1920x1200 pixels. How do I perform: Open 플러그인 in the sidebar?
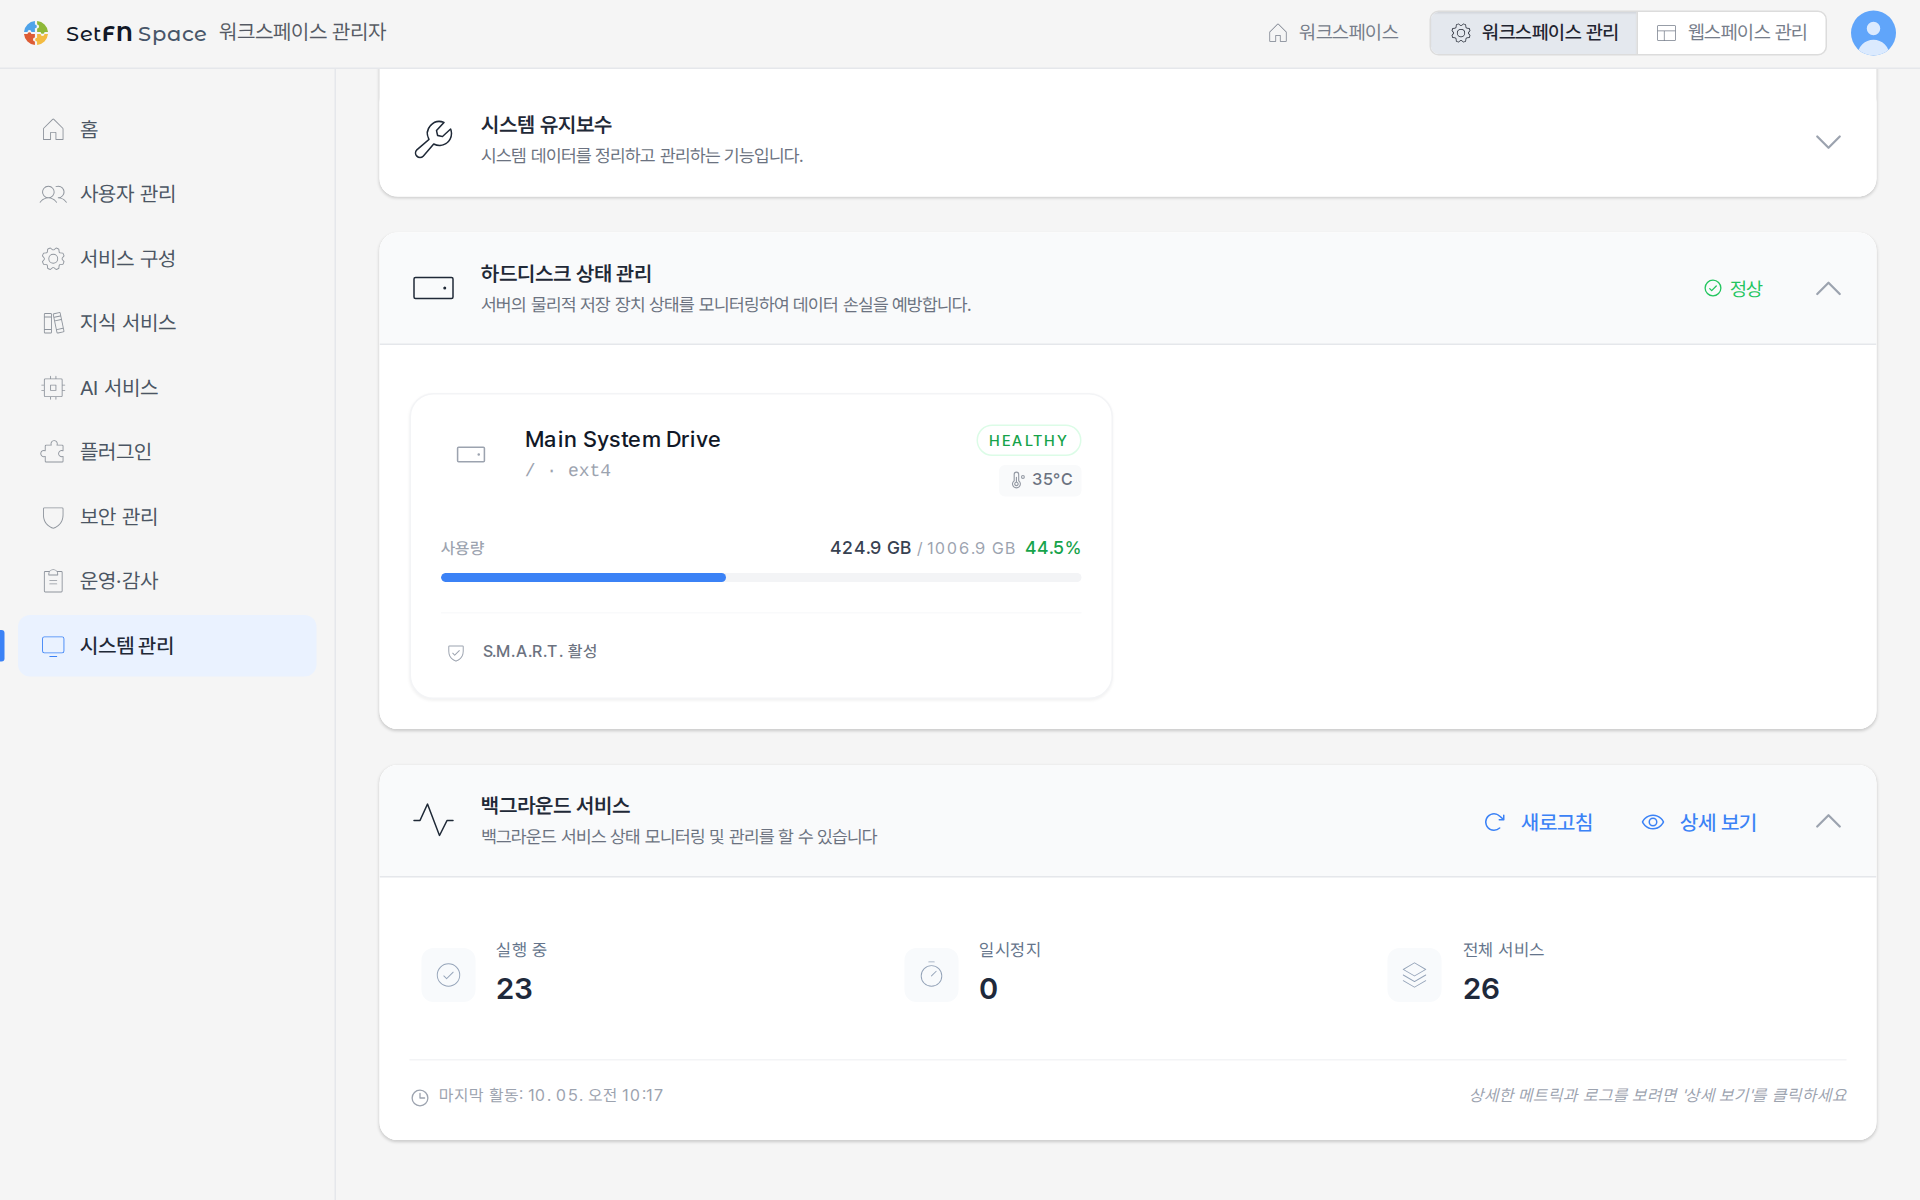[167, 452]
